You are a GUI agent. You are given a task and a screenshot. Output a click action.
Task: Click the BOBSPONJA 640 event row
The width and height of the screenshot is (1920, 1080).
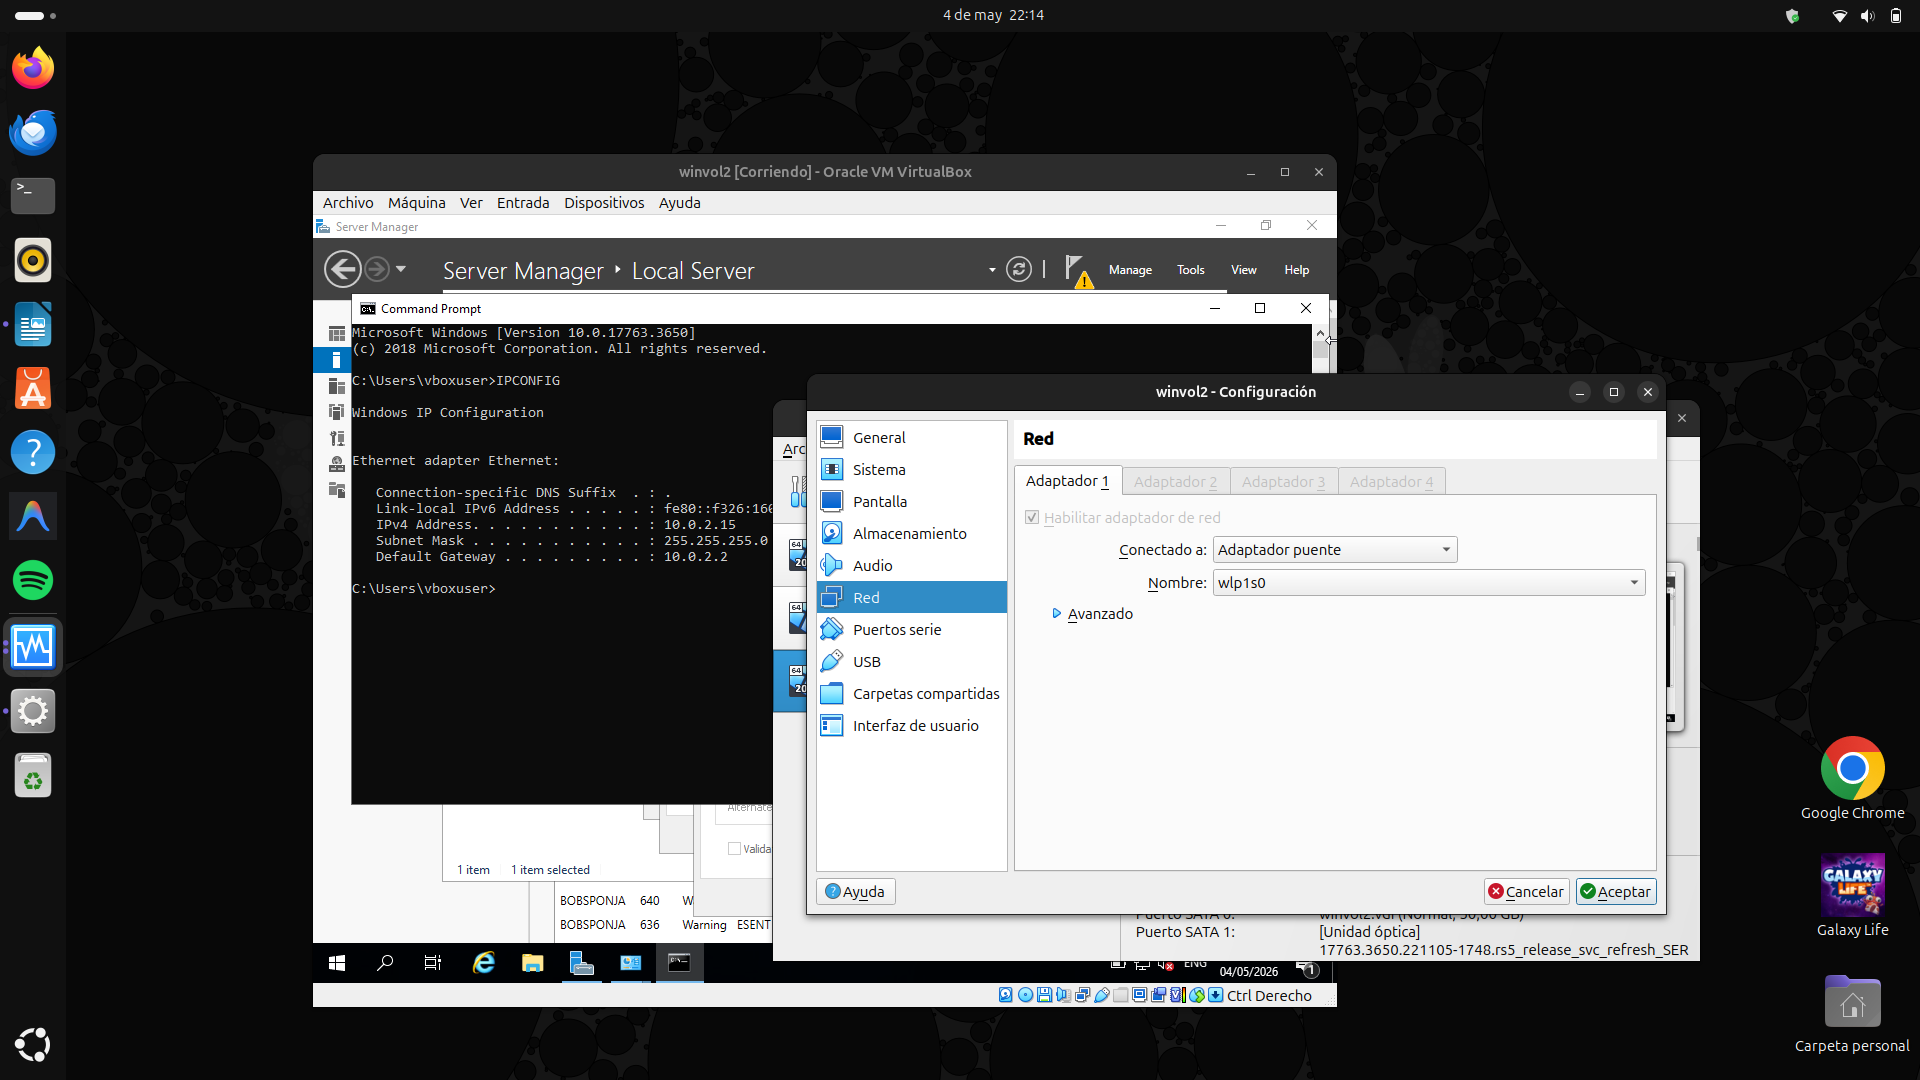665,900
